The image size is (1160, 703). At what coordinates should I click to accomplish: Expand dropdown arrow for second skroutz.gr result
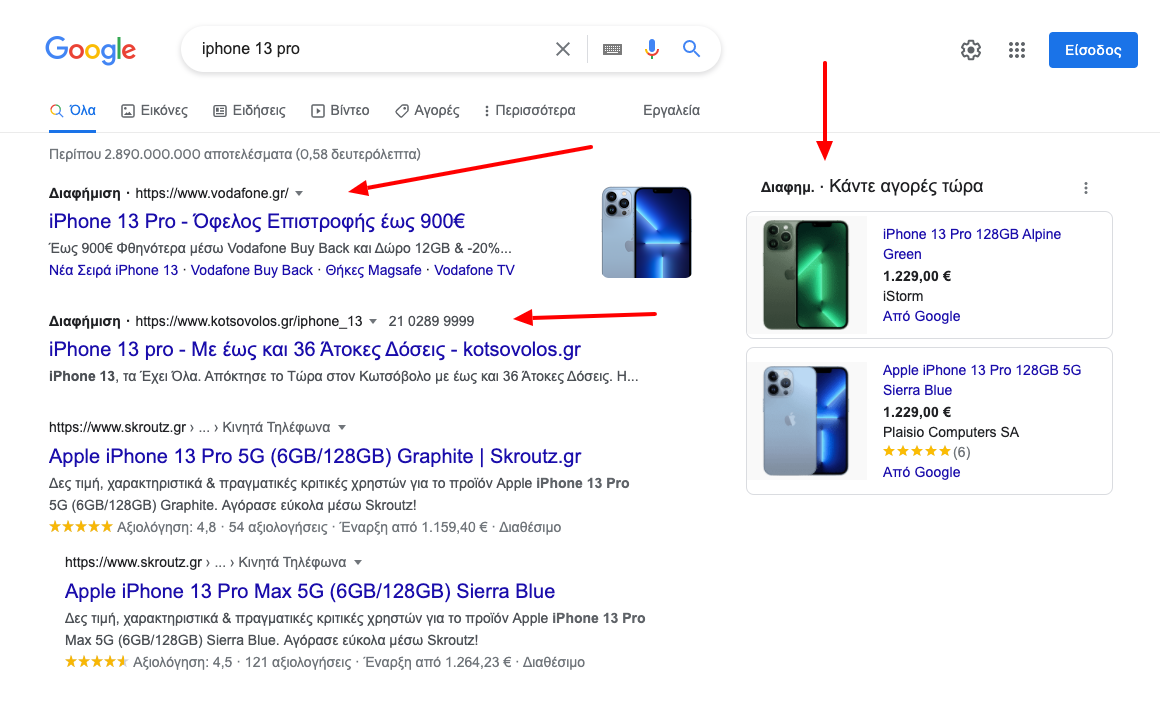tap(358, 562)
